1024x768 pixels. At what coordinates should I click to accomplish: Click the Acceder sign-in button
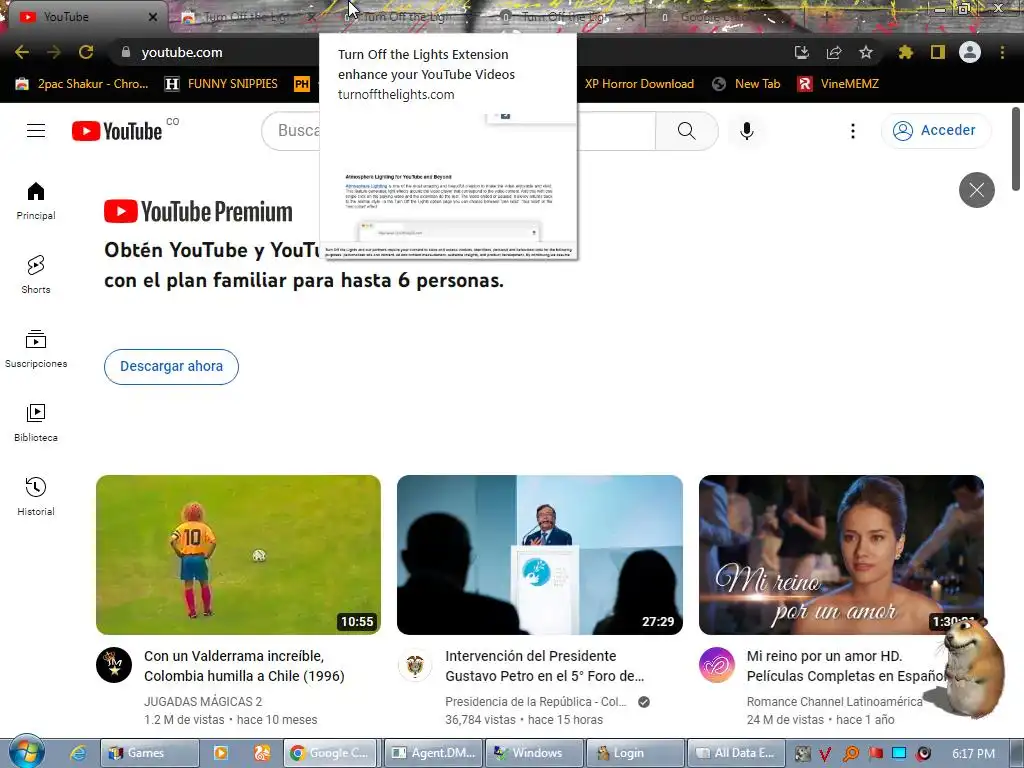[x=935, y=131]
